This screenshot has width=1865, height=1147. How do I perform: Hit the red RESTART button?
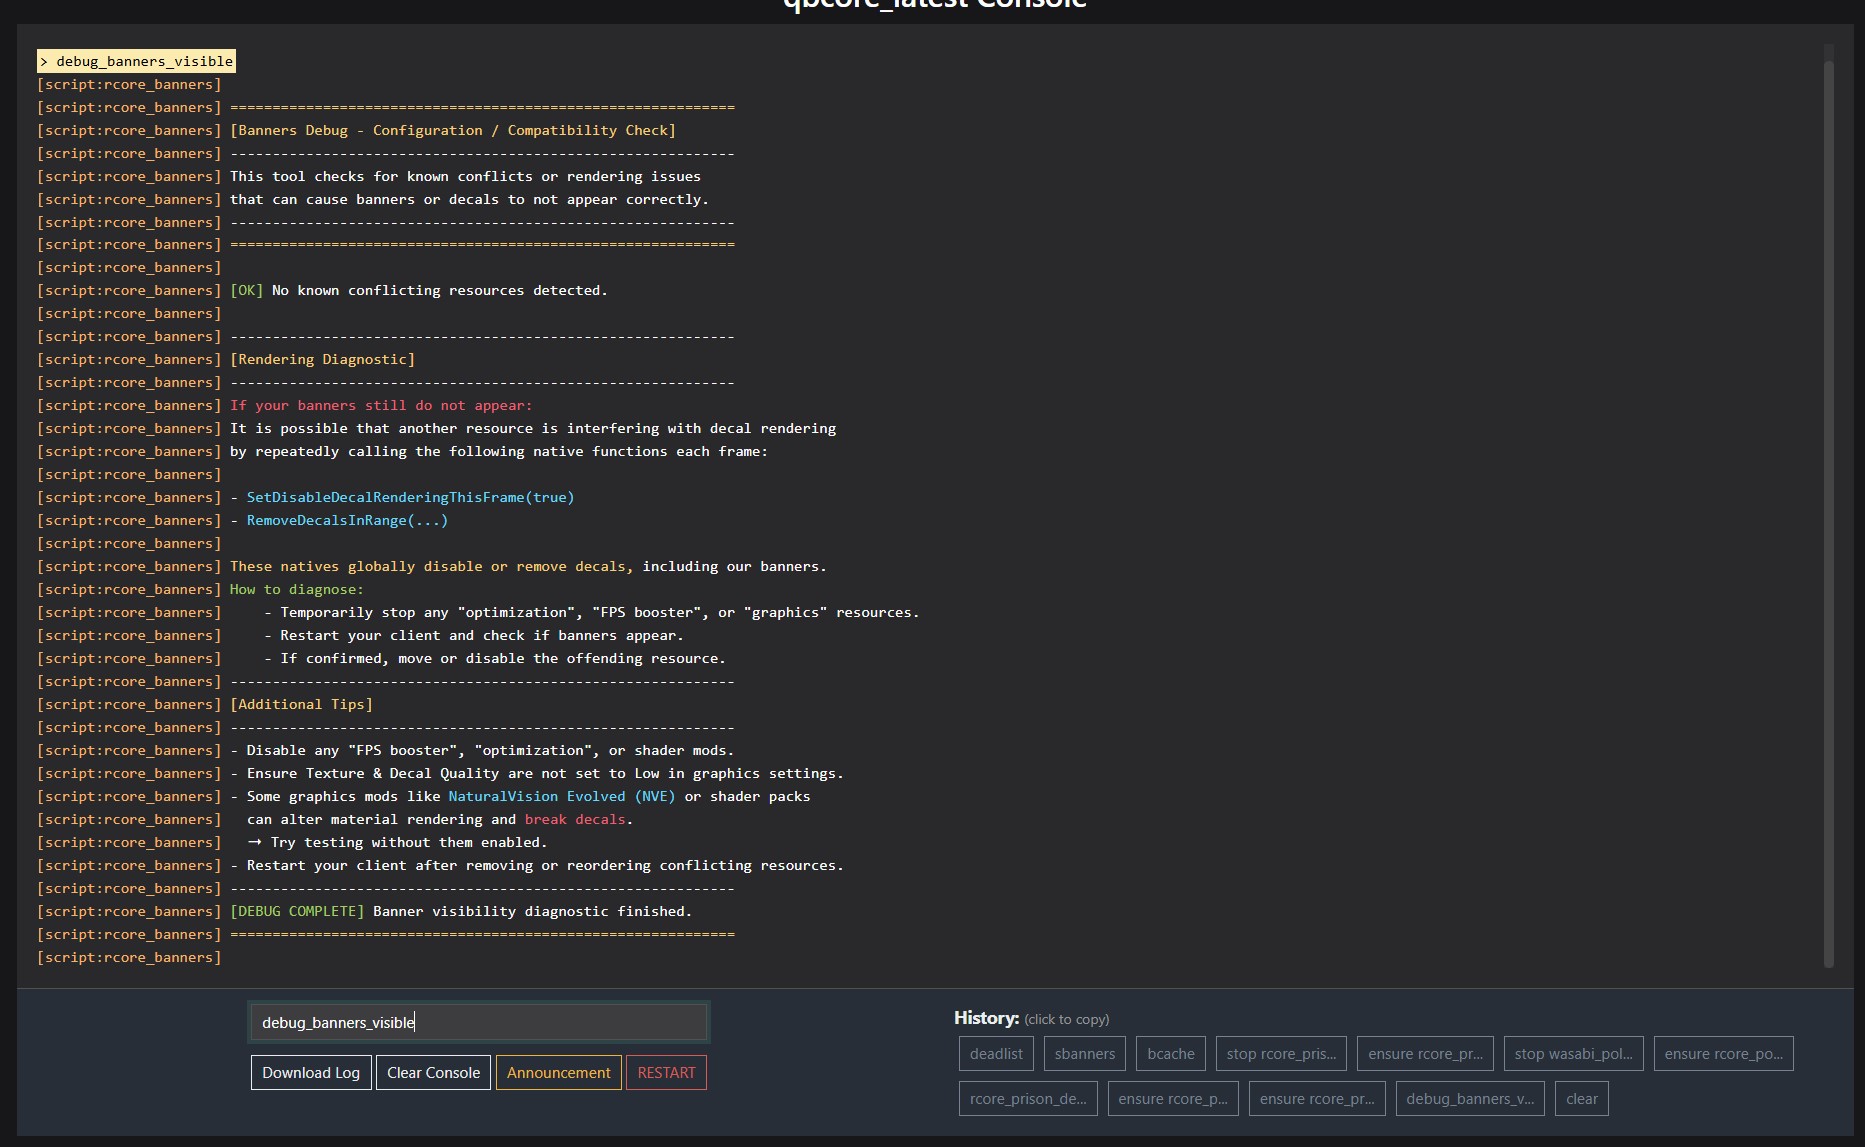point(666,1072)
